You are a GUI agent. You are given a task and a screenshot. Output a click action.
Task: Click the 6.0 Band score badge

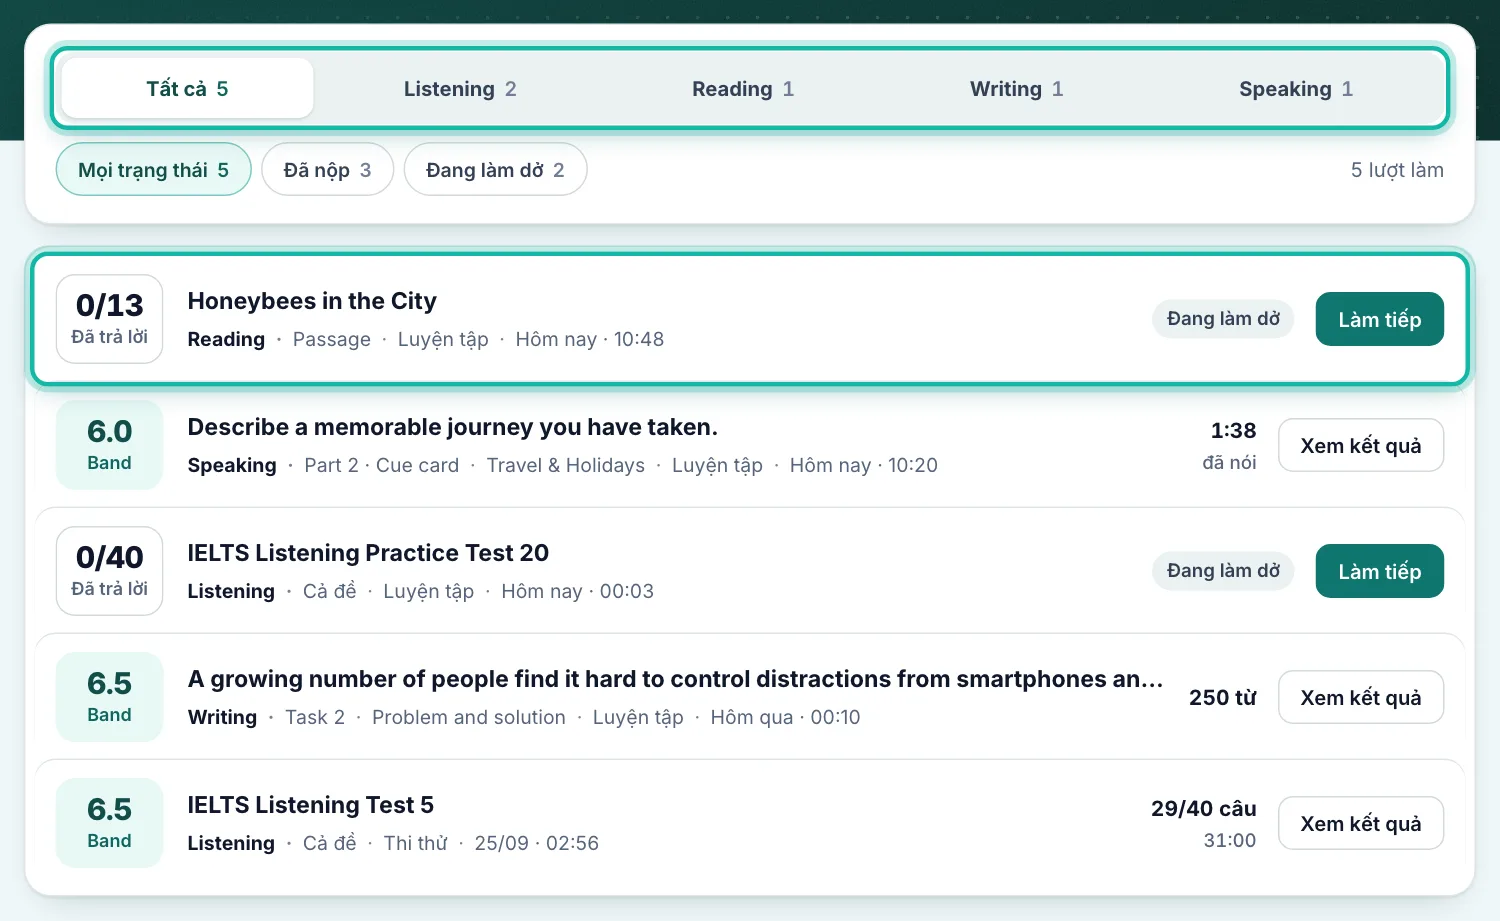pyautogui.click(x=109, y=445)
